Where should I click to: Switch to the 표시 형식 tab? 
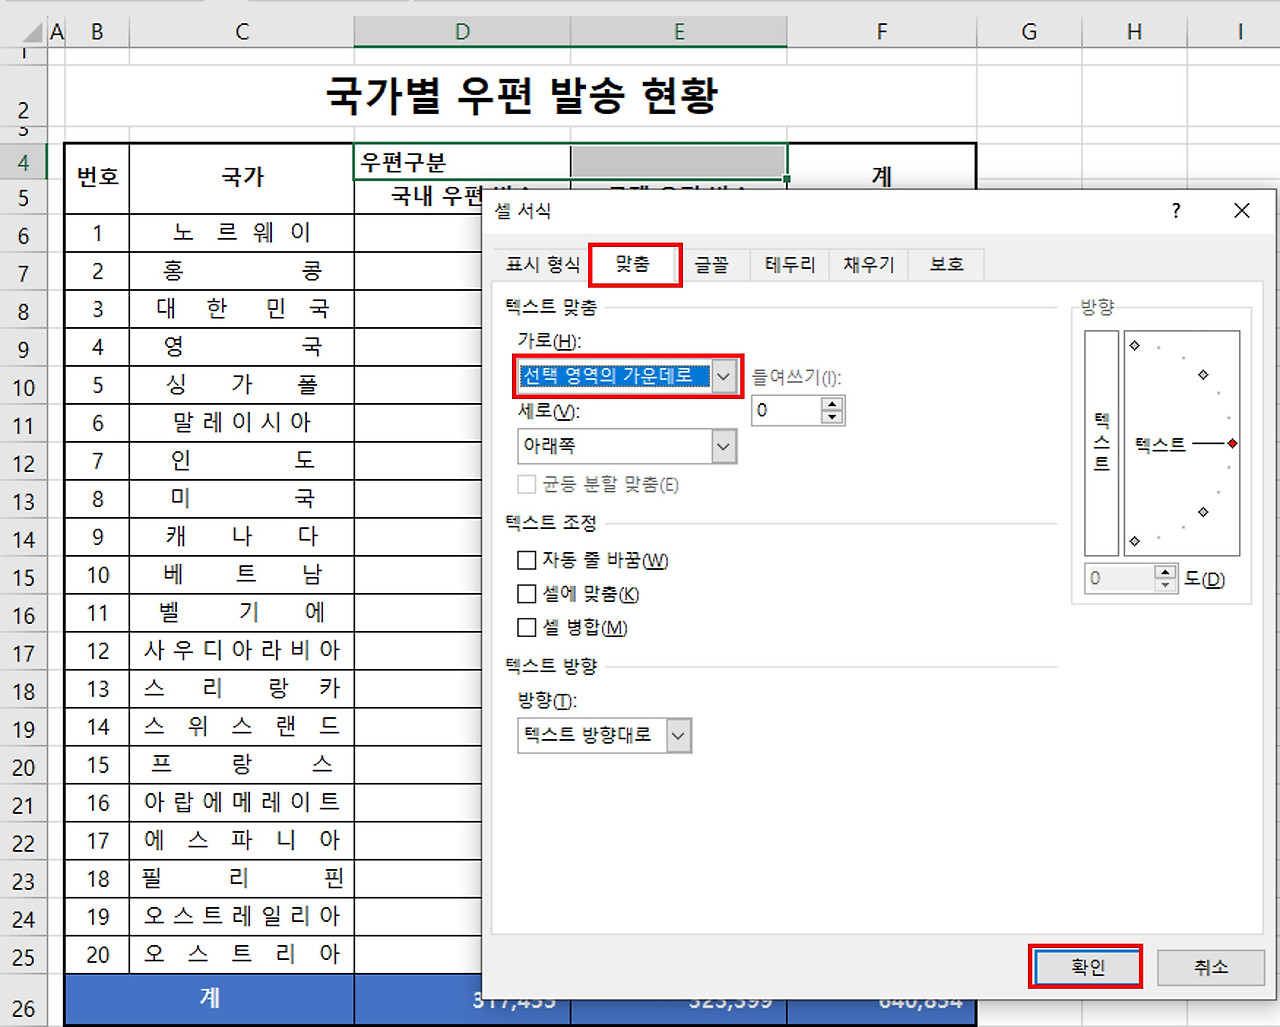coord(541,264)
